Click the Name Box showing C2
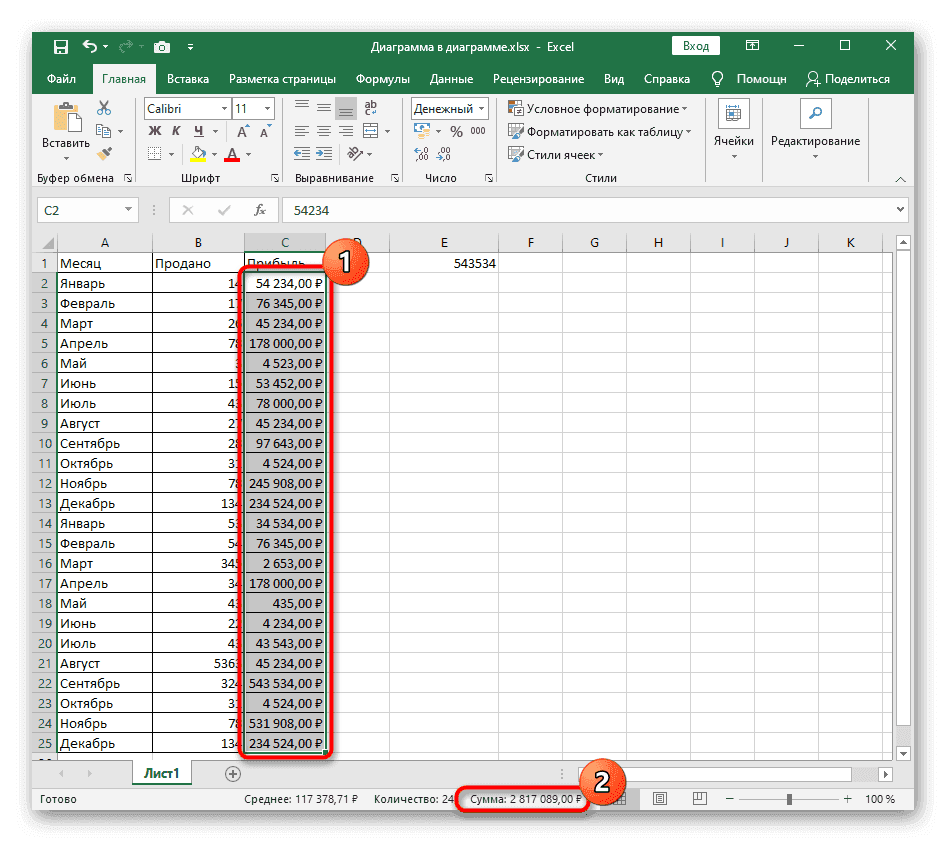 [78, 210]
